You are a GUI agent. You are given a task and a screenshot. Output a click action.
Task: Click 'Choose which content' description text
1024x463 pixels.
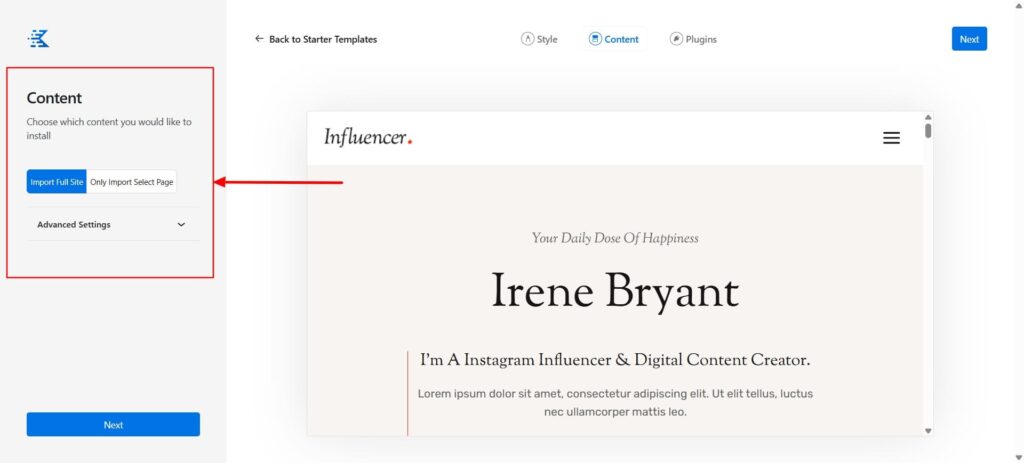(x=109, y=129)
